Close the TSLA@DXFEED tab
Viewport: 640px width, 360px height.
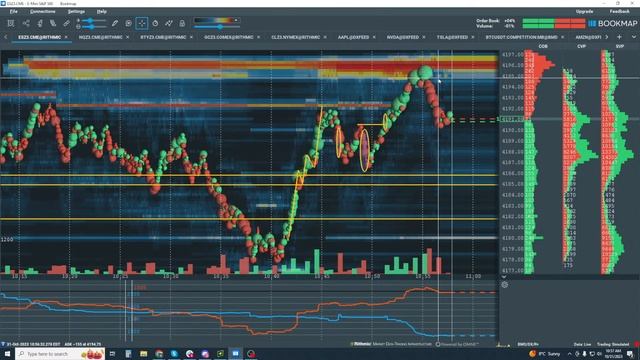click(x=473, y=37)
